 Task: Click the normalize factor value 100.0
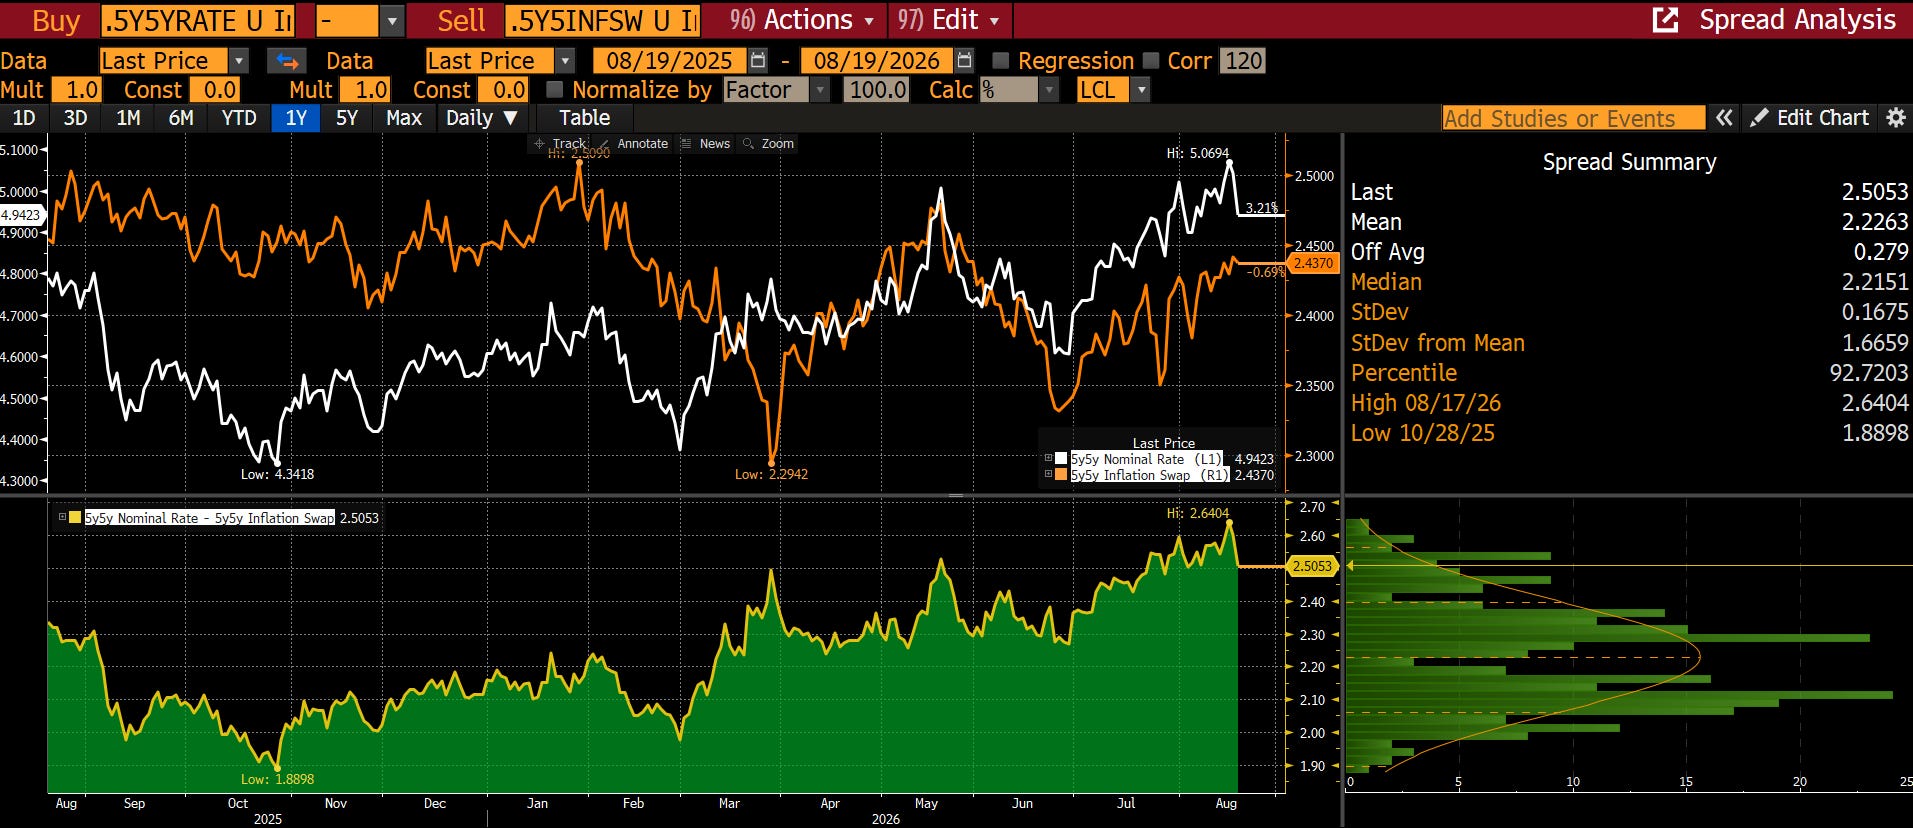click(x=877, y=90)
